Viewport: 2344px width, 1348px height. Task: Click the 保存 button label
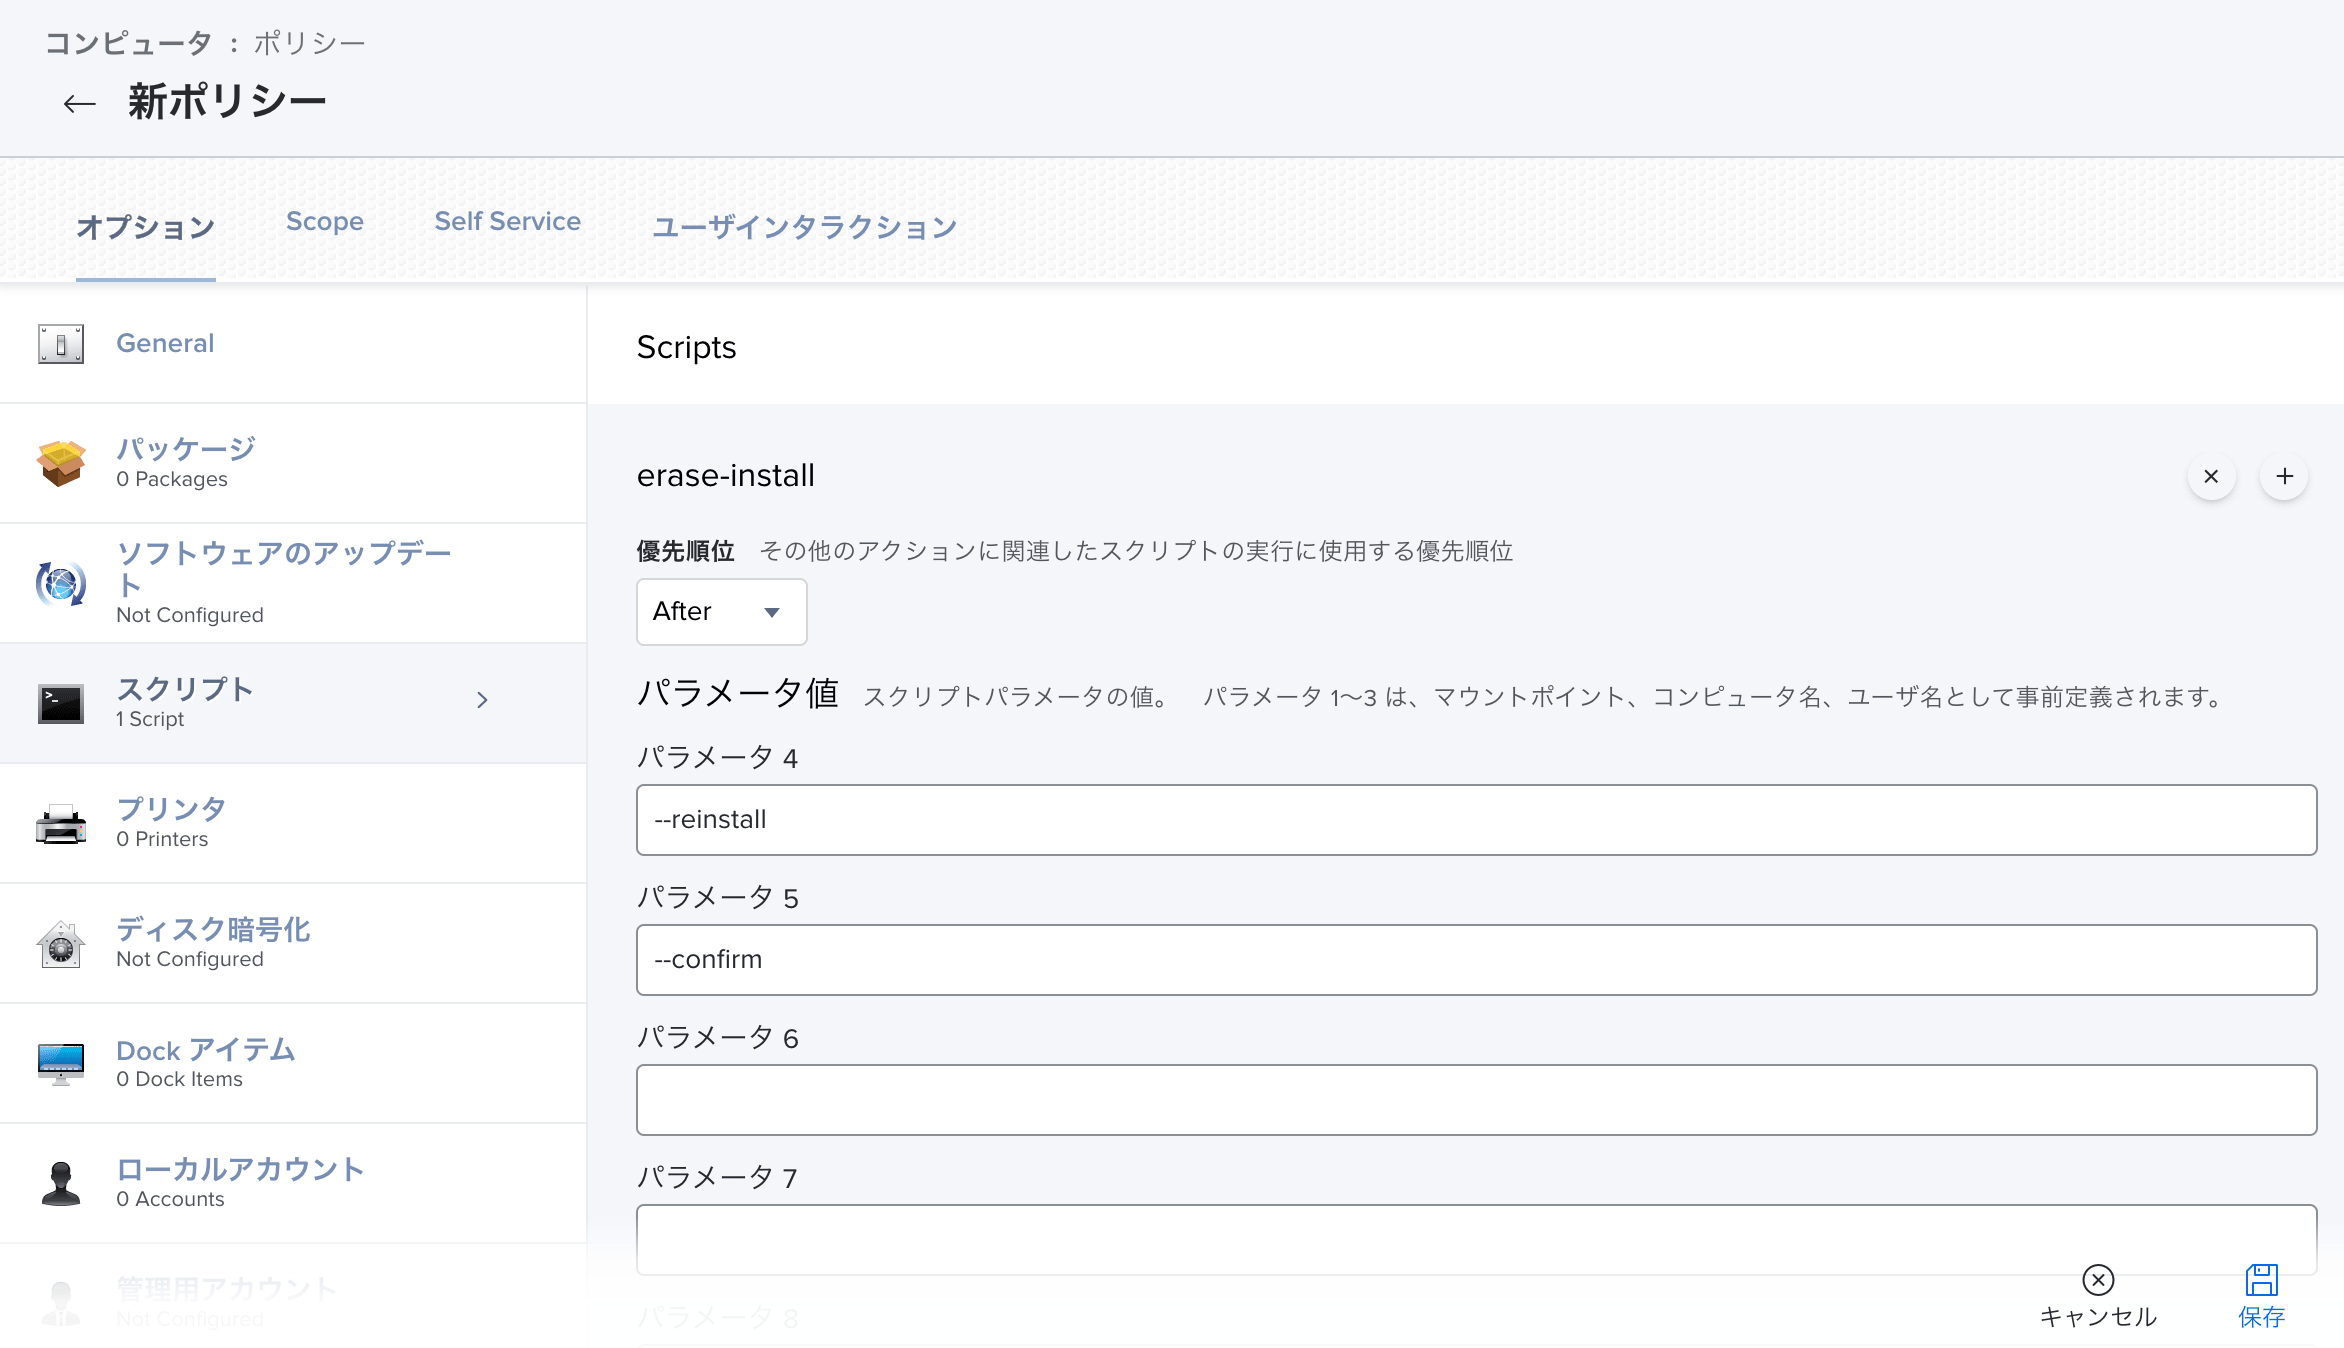pyautogui.click(x=2261, y=1316)
